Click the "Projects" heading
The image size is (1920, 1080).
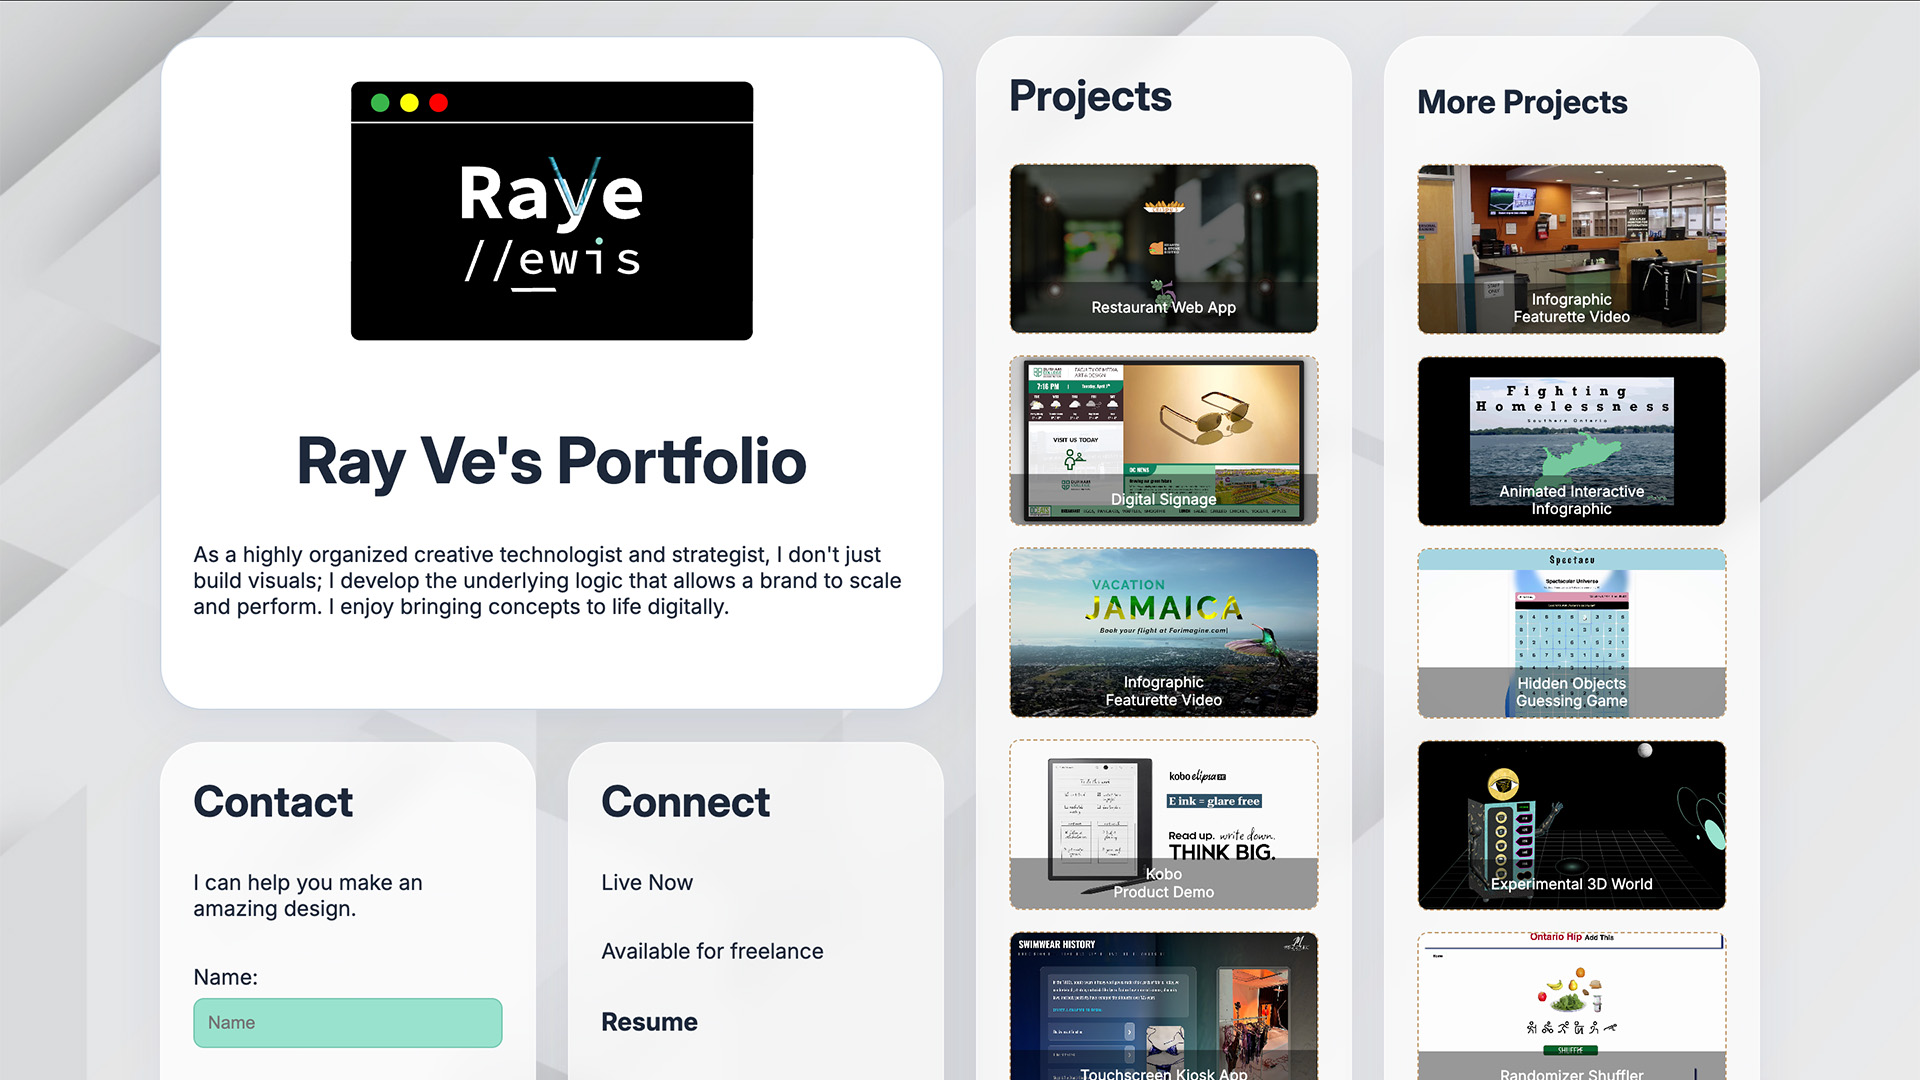[x=1090, y=97]
